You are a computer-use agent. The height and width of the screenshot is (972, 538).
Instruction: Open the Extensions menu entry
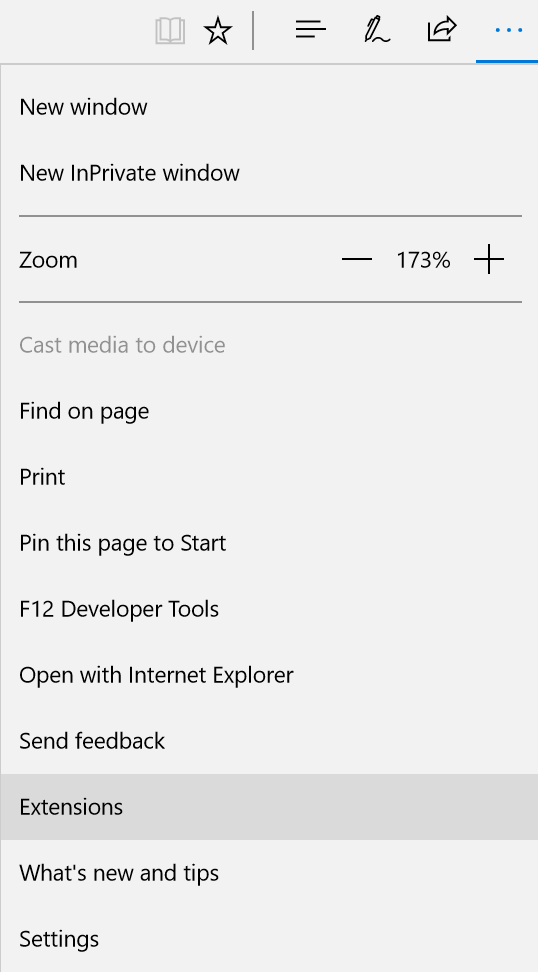[269, 807]
